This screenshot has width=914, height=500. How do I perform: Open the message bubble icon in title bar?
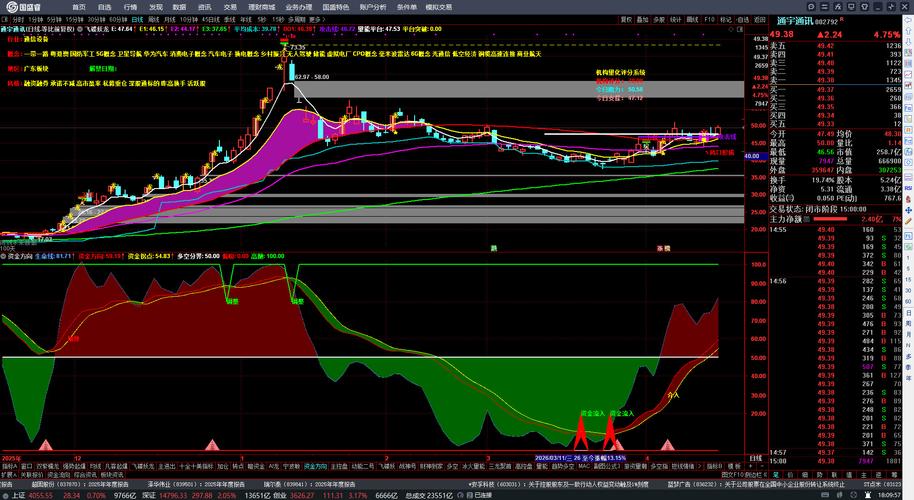pyautogui.click(x=811, y=7)
